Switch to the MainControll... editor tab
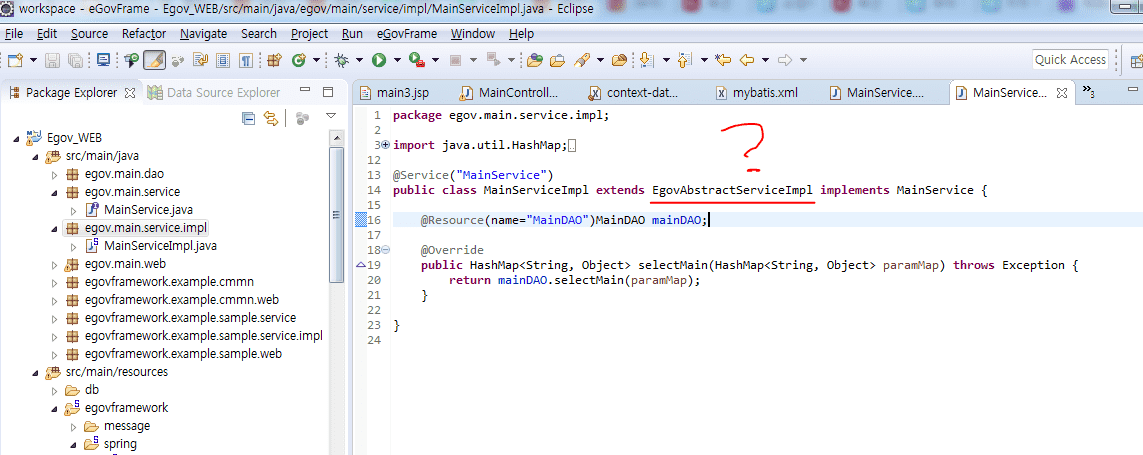The height and width of the screenshot is (455, 1143). (x=510, y=93)
